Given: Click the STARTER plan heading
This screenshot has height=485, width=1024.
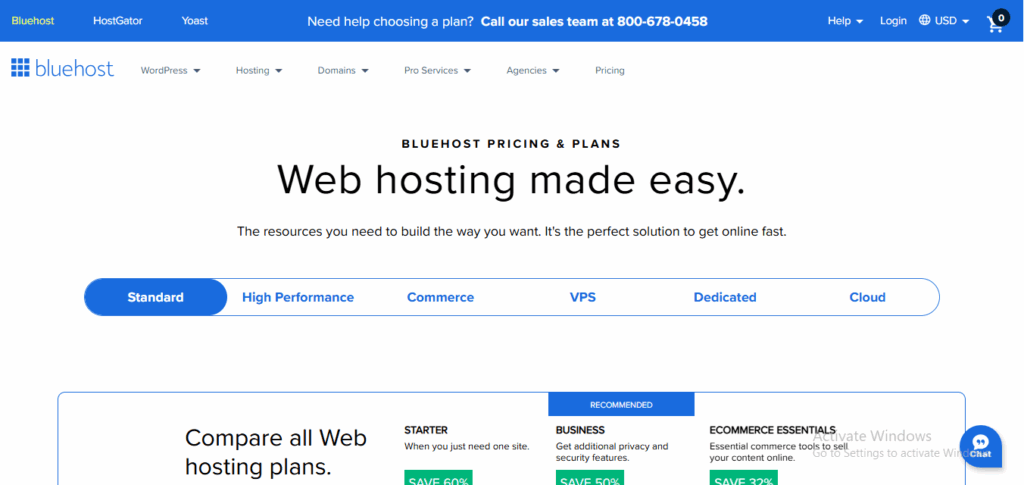Looking at the screenshot, I should [426, 430].
